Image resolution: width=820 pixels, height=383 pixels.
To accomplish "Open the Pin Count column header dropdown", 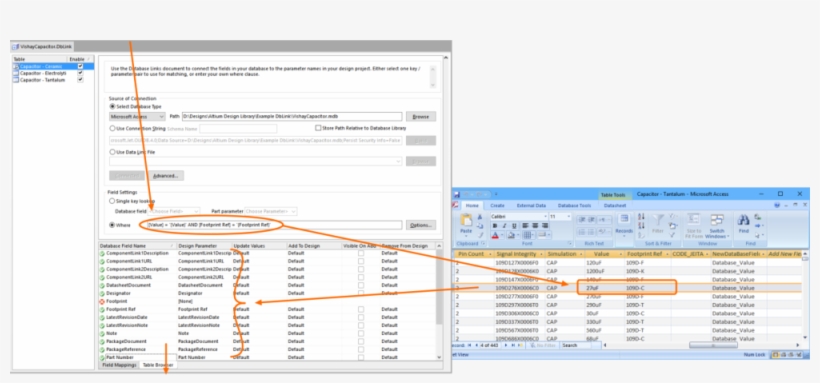I will pyautogui.click(x=489, y=254).
